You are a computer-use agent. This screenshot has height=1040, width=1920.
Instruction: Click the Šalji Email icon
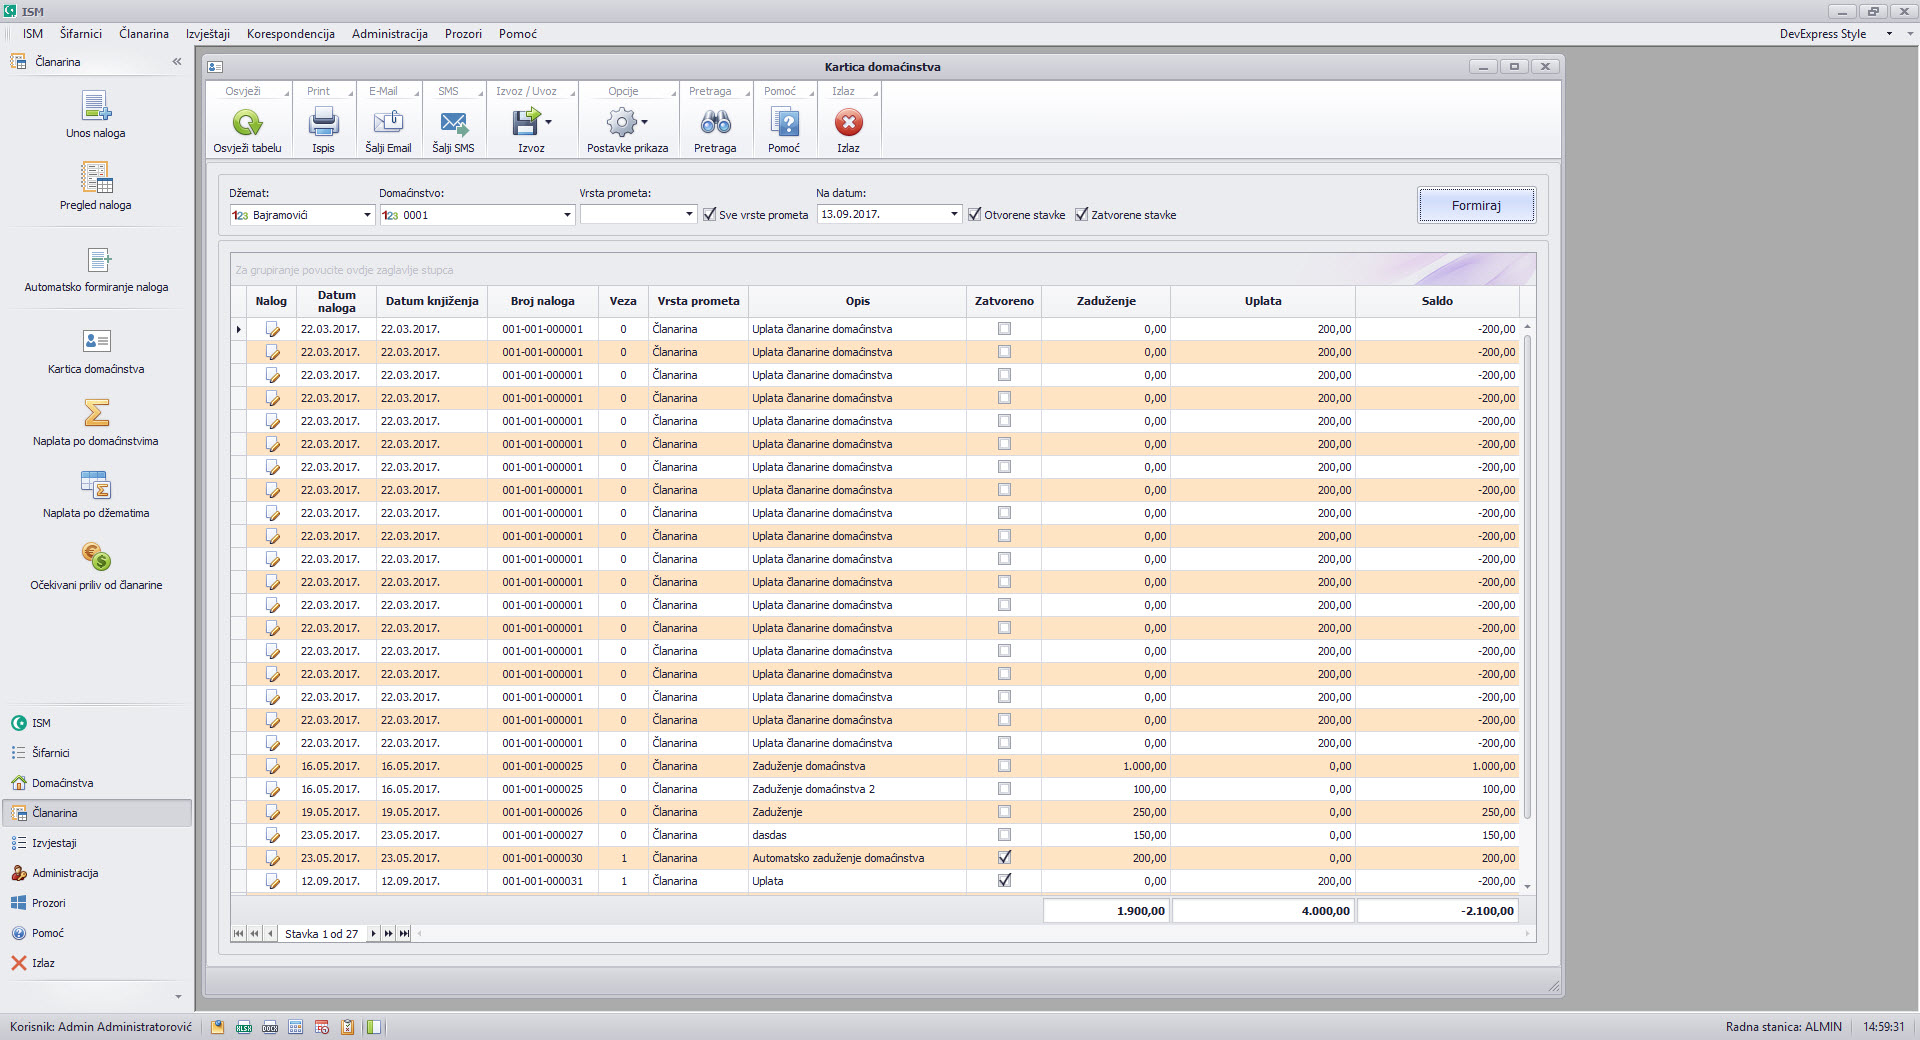pos(388,123)
